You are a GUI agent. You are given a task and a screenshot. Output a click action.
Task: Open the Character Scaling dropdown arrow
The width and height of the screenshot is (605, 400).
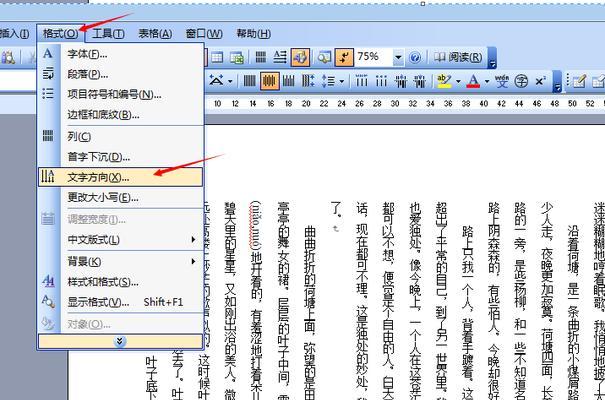click(x=230, y=81)
